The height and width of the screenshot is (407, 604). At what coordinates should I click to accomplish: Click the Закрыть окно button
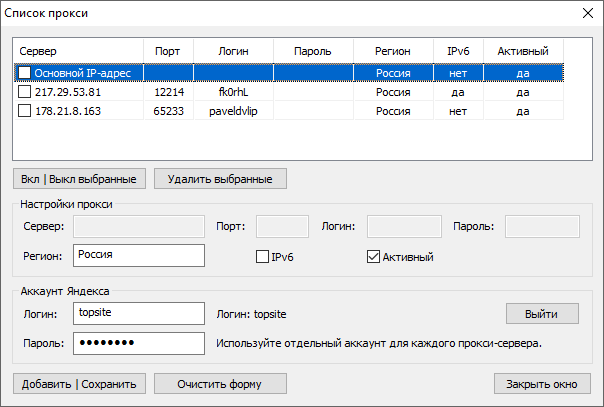(542, 383)
